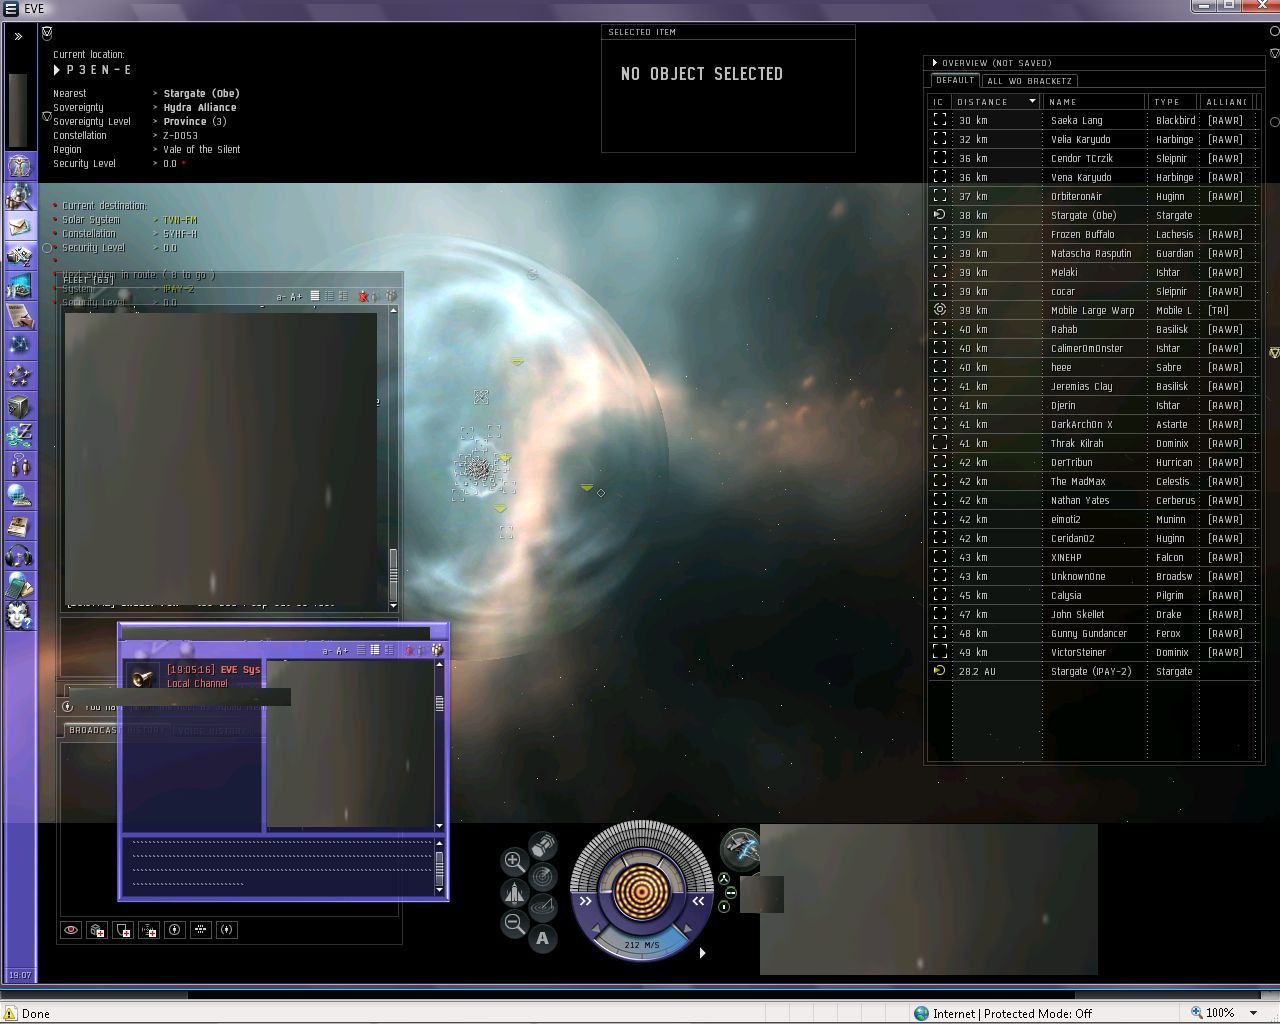Toggle first list view mode in Fleet window
Viewport: 1280px width, 1024px height.
[314, 296]
